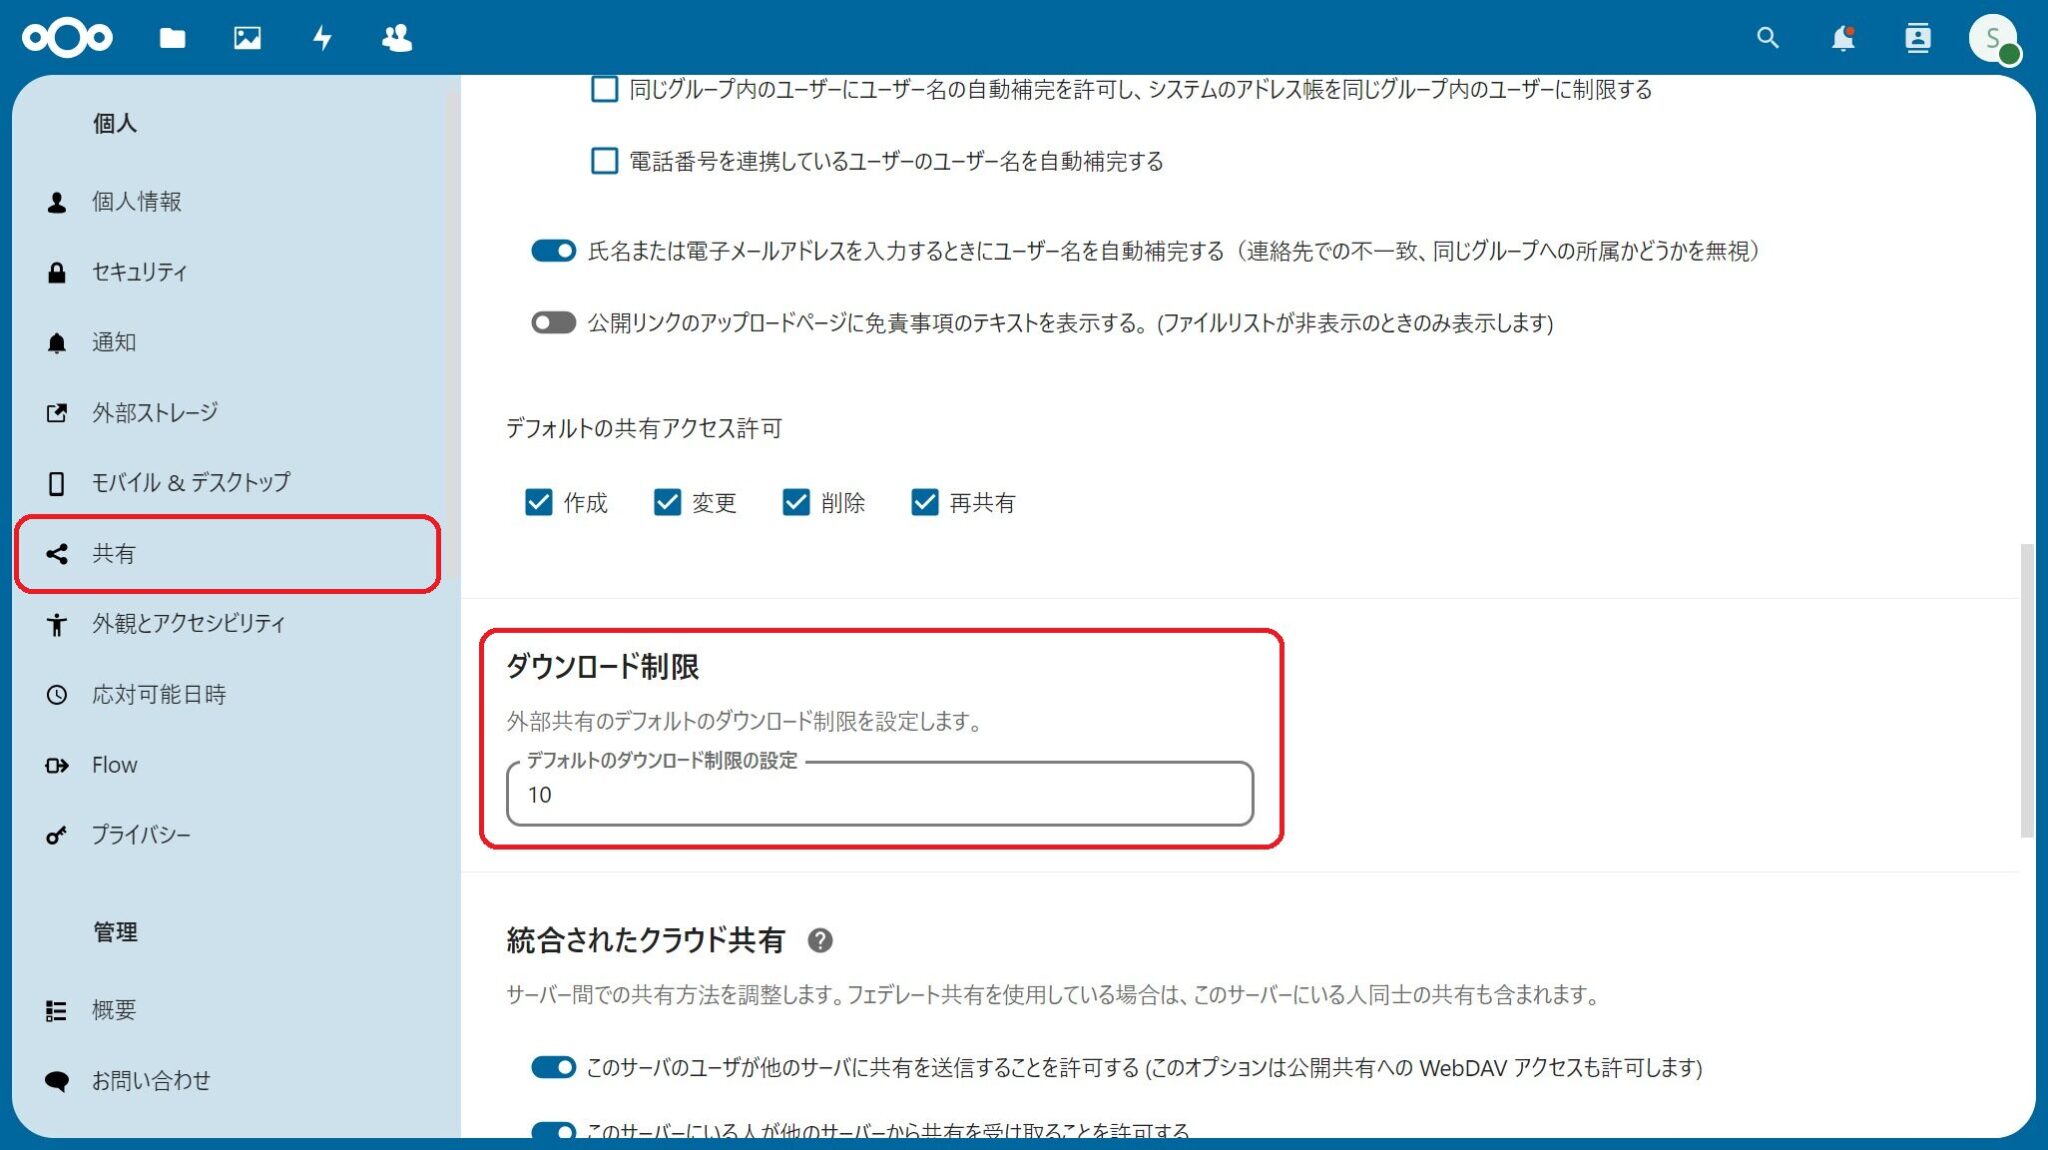2048x1150 pixels.
Task: Open the Files app from the top bar
Action: [x=171, y=38]
